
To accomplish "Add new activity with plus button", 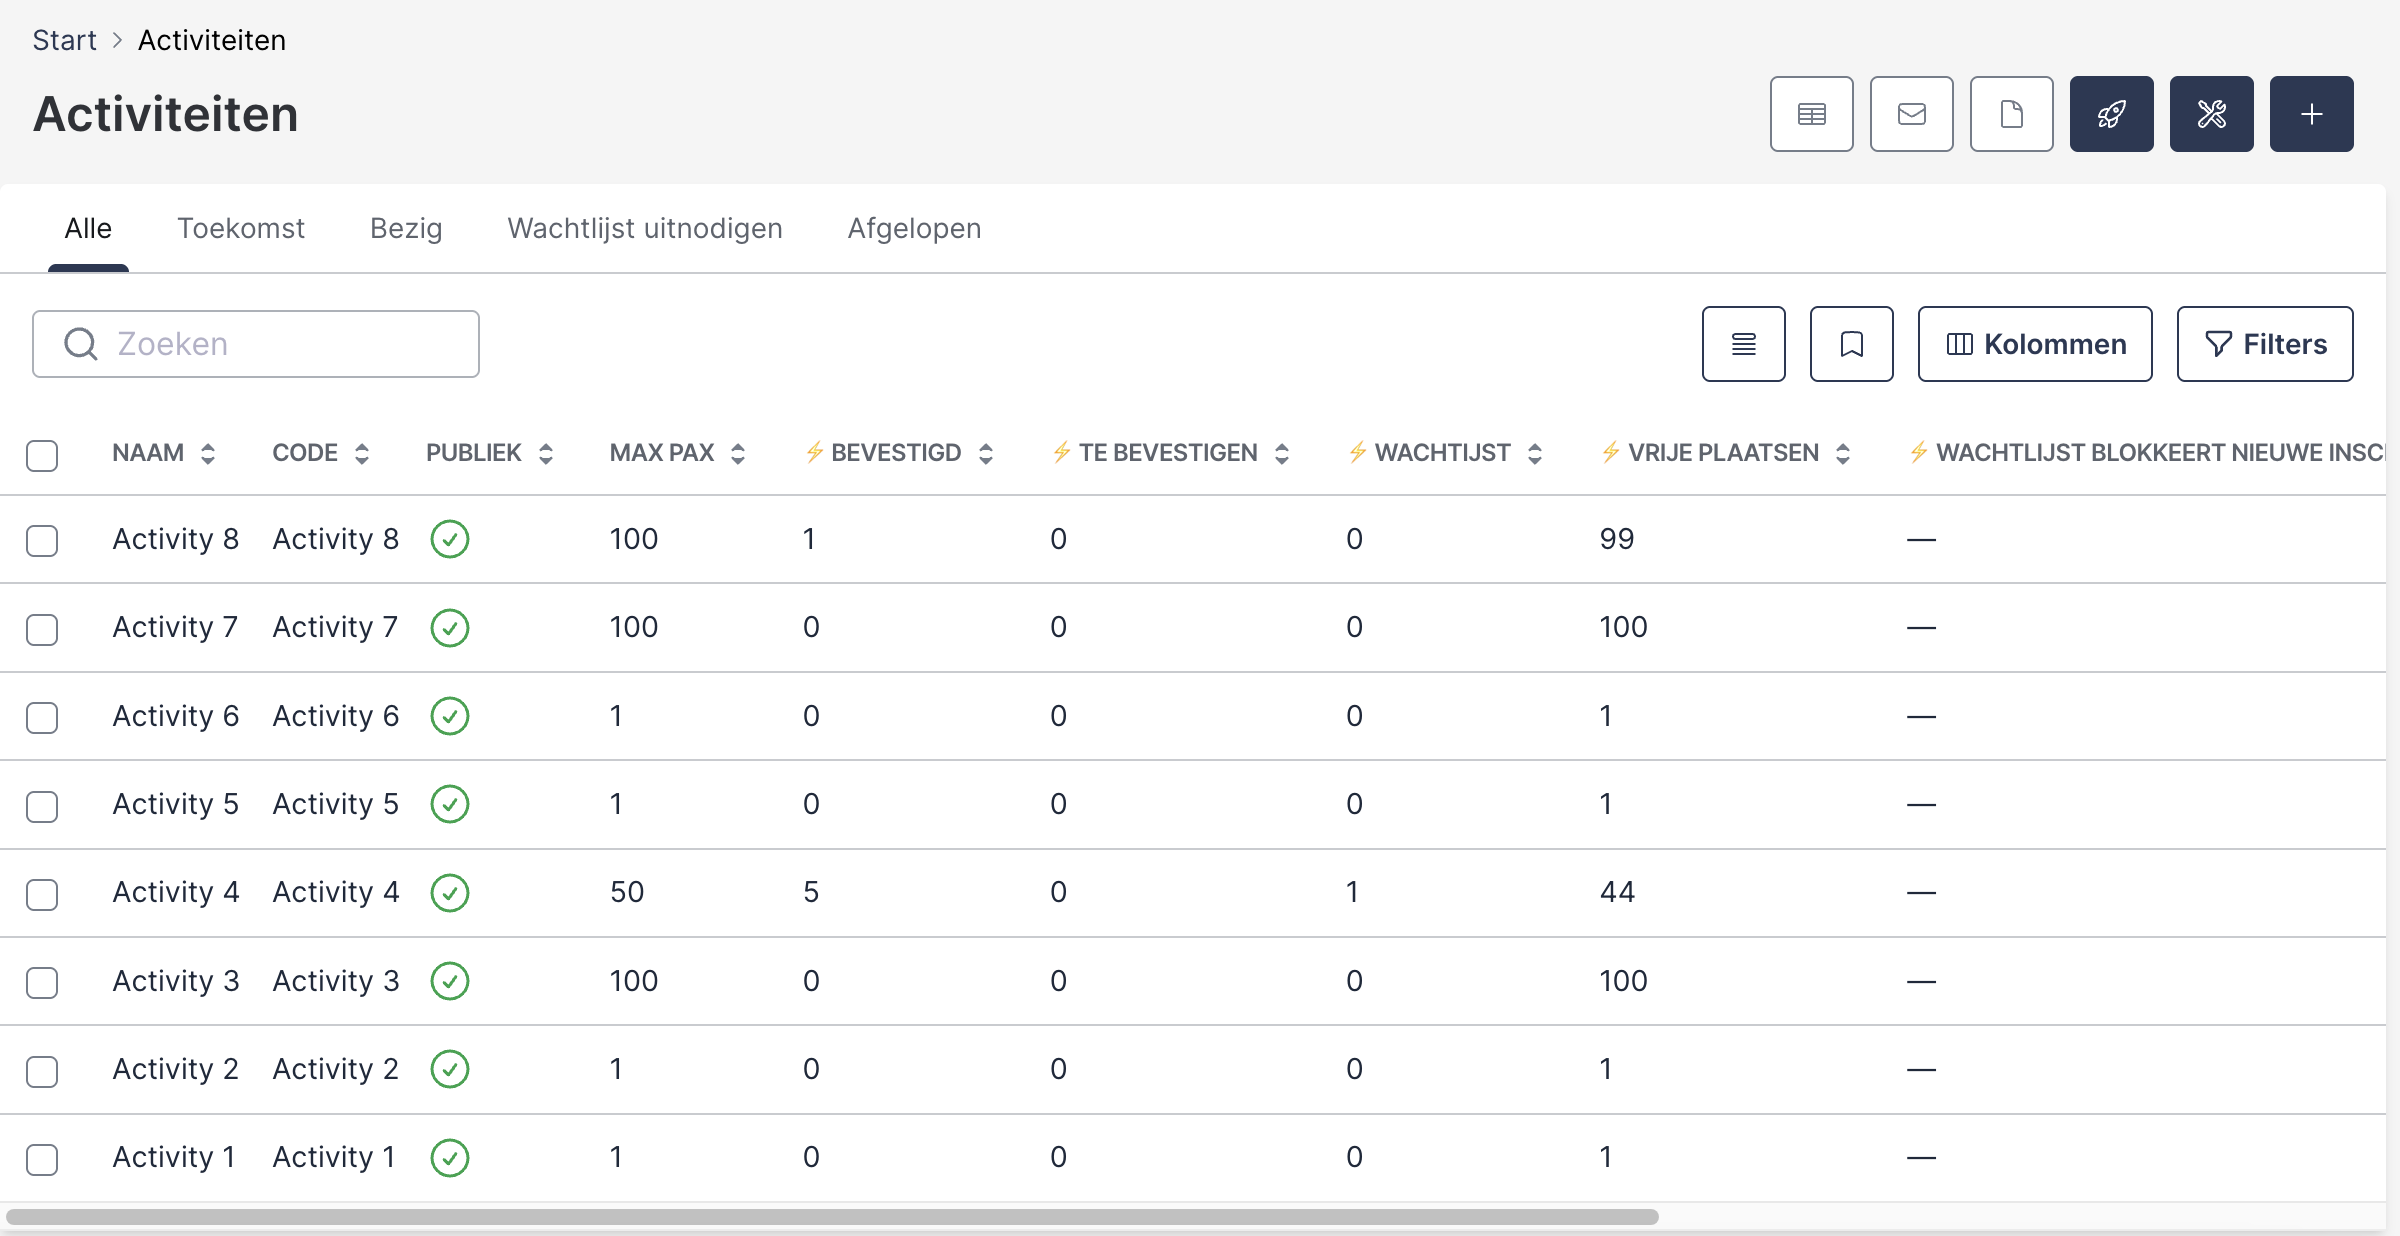I will [x=2311, y=114].
